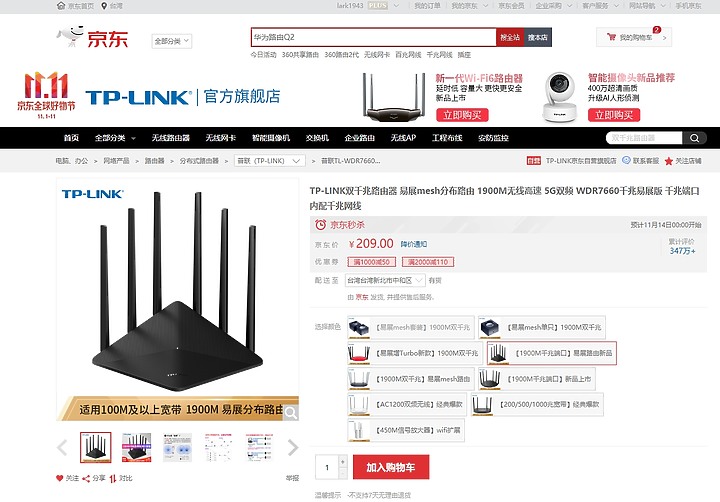Expand the delivery address dropdown
Viewport: 720px width, 502px height.
click(x=385, y=280)
